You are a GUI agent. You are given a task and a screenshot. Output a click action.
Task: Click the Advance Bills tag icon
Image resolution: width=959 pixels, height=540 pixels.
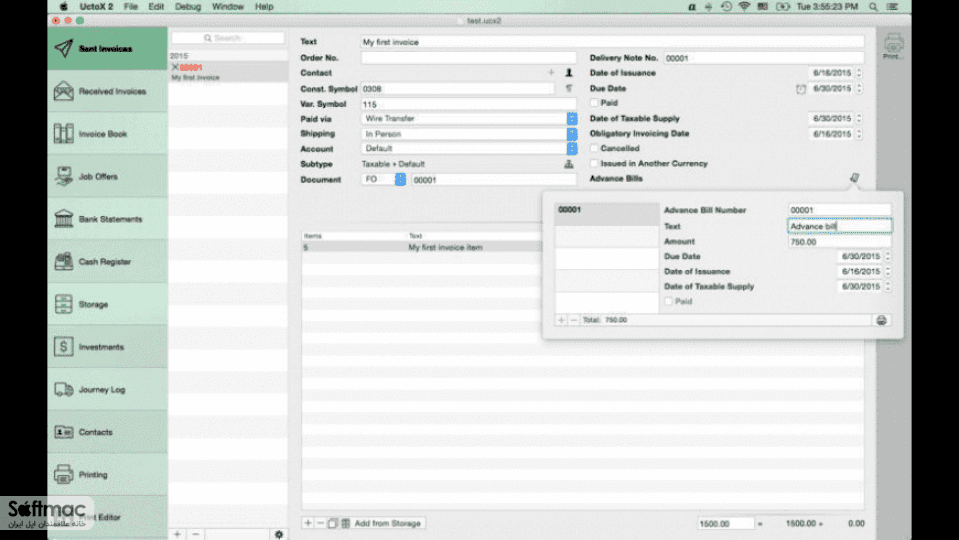click(854, 178)
